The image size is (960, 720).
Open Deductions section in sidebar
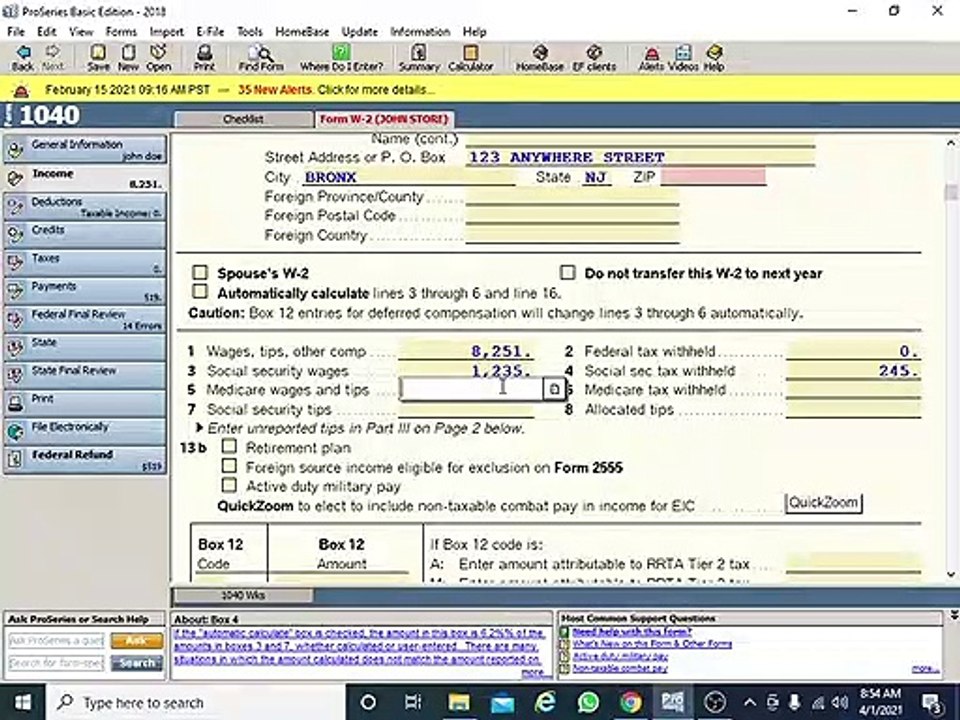coord(85,206)
